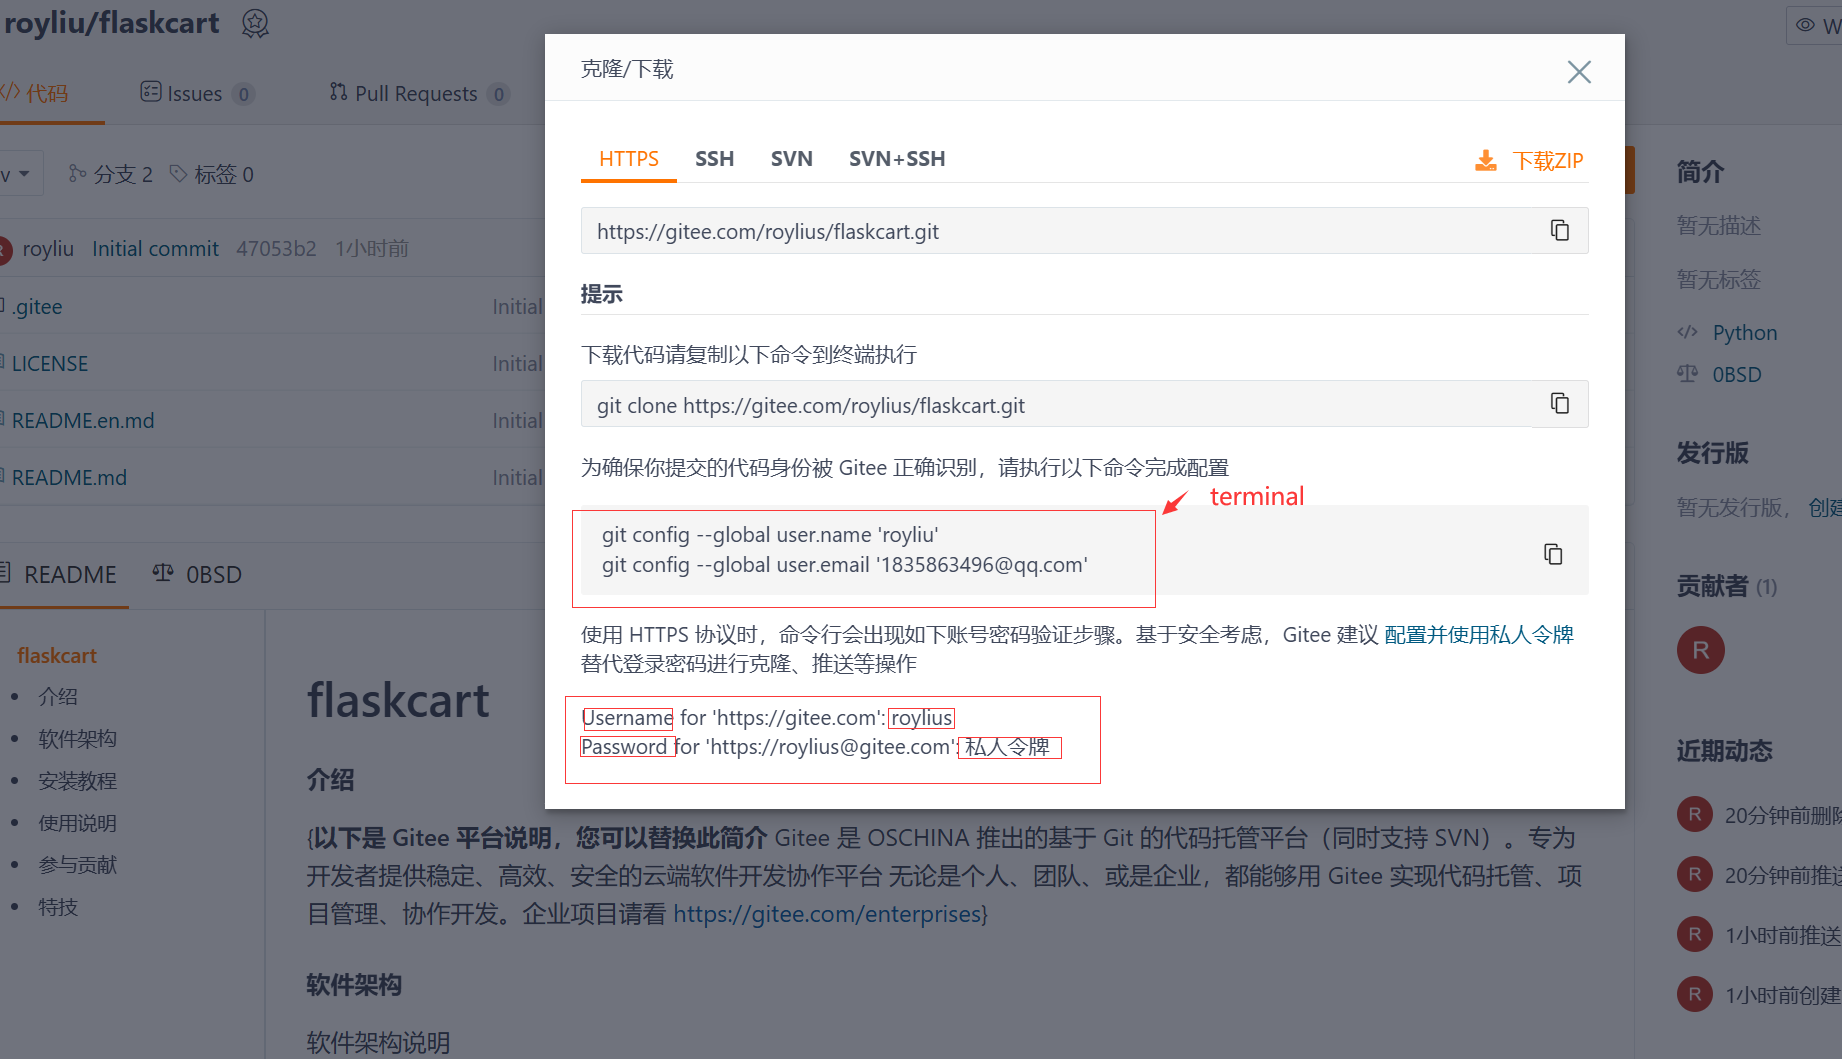1842x1059 pixels.
Task: Click the eye watch icon
Action: [1805, 25]
